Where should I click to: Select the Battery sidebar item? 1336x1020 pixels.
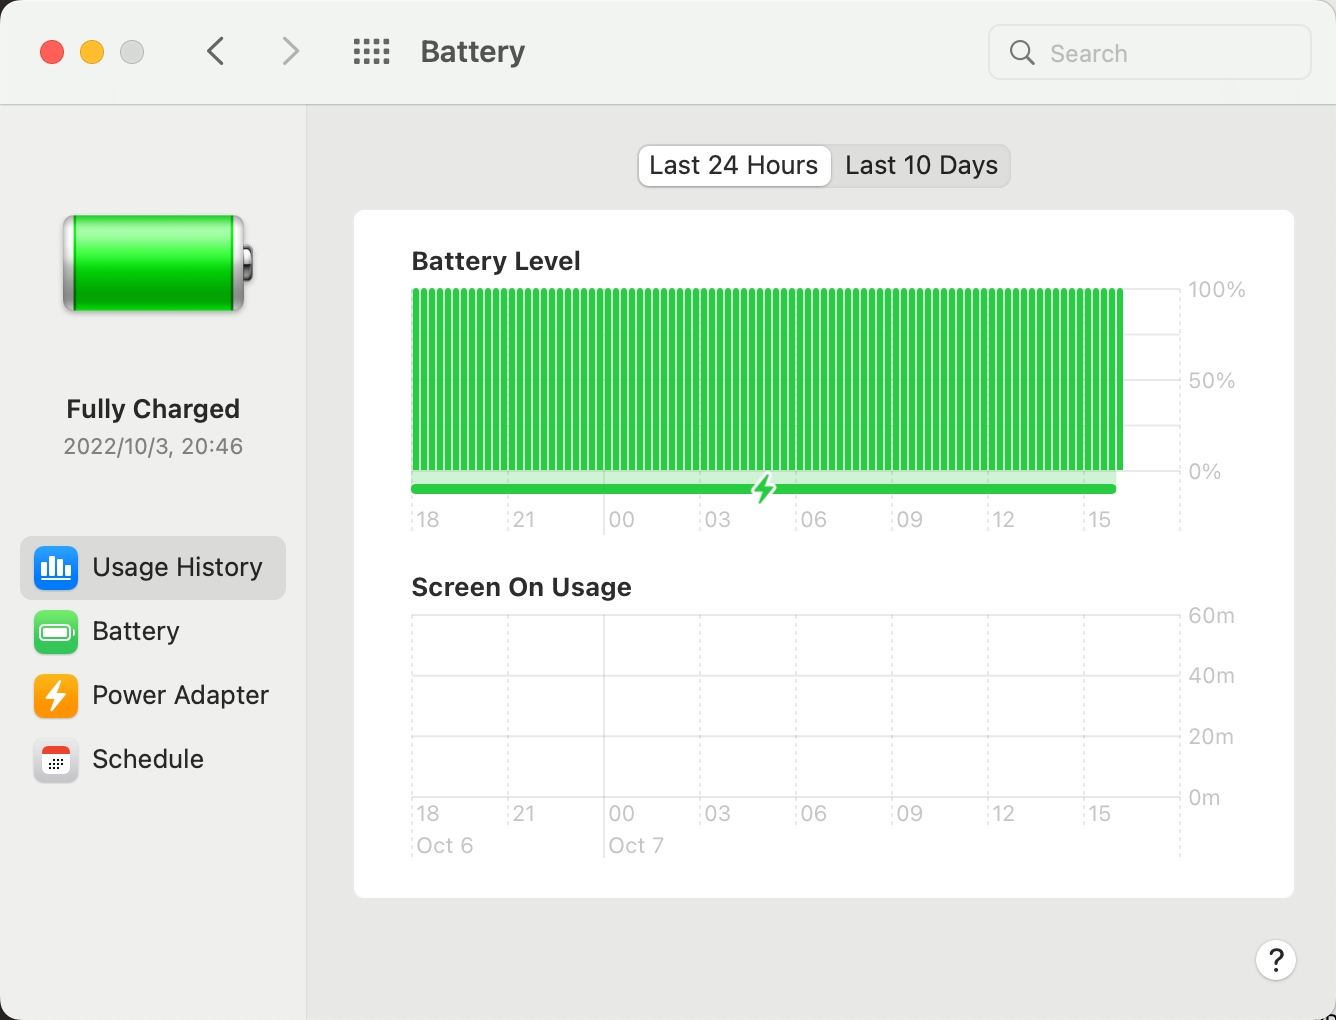click(136, 632)
